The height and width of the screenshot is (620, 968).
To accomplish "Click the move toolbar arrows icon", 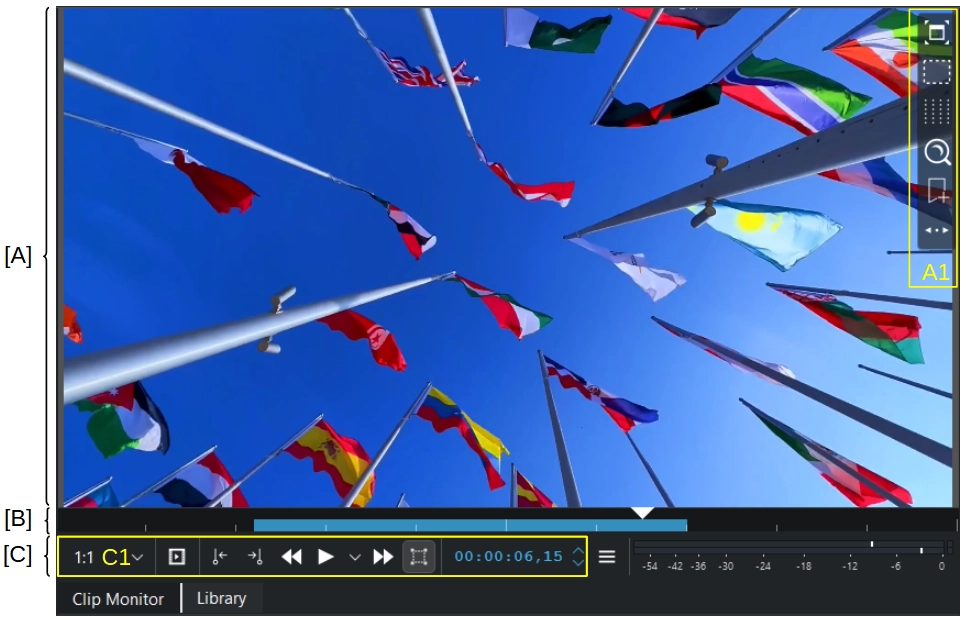I will click(x=936, y=230).
